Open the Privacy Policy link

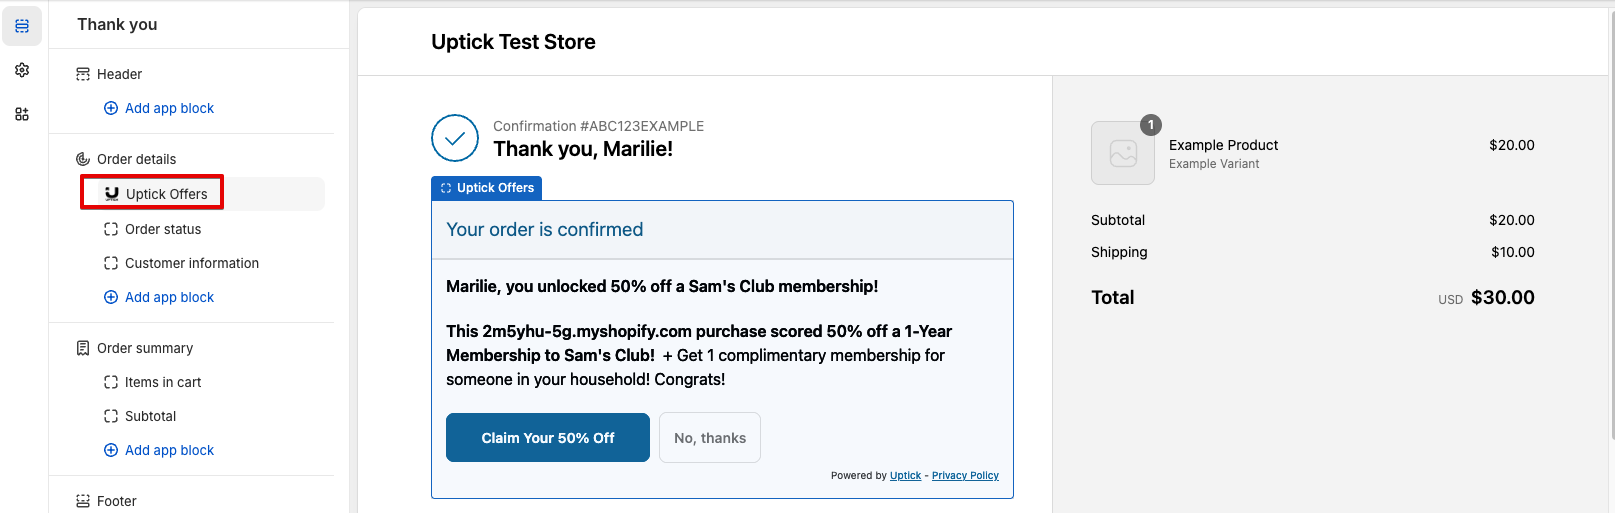coord(965,476)
